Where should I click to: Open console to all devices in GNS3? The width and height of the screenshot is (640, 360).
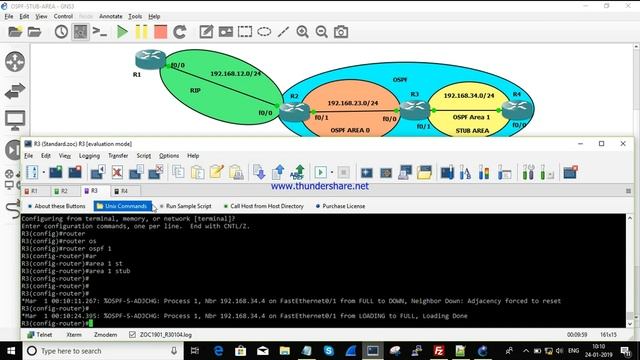click(100, 32)
